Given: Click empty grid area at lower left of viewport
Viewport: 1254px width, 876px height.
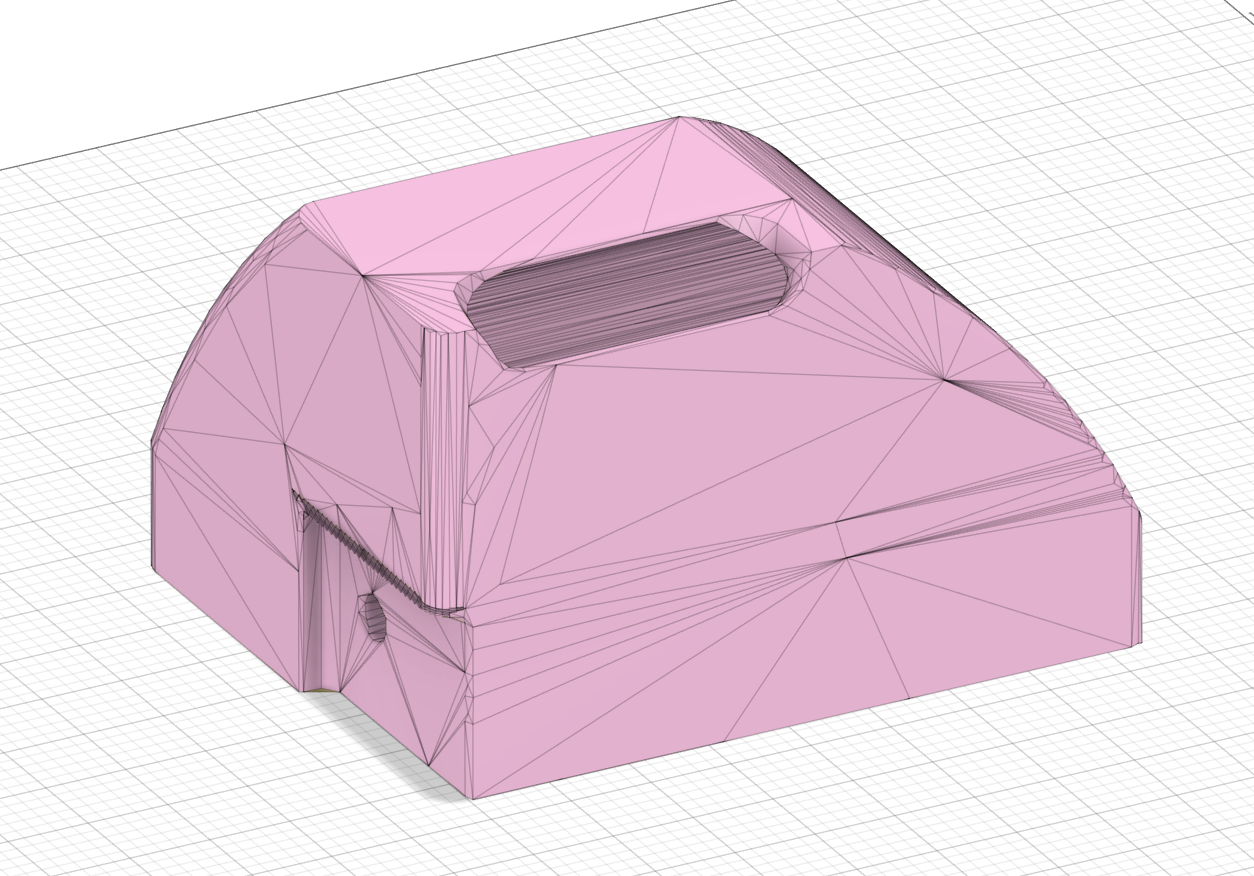Looking at the screenshot, I should tap(120, 760).
